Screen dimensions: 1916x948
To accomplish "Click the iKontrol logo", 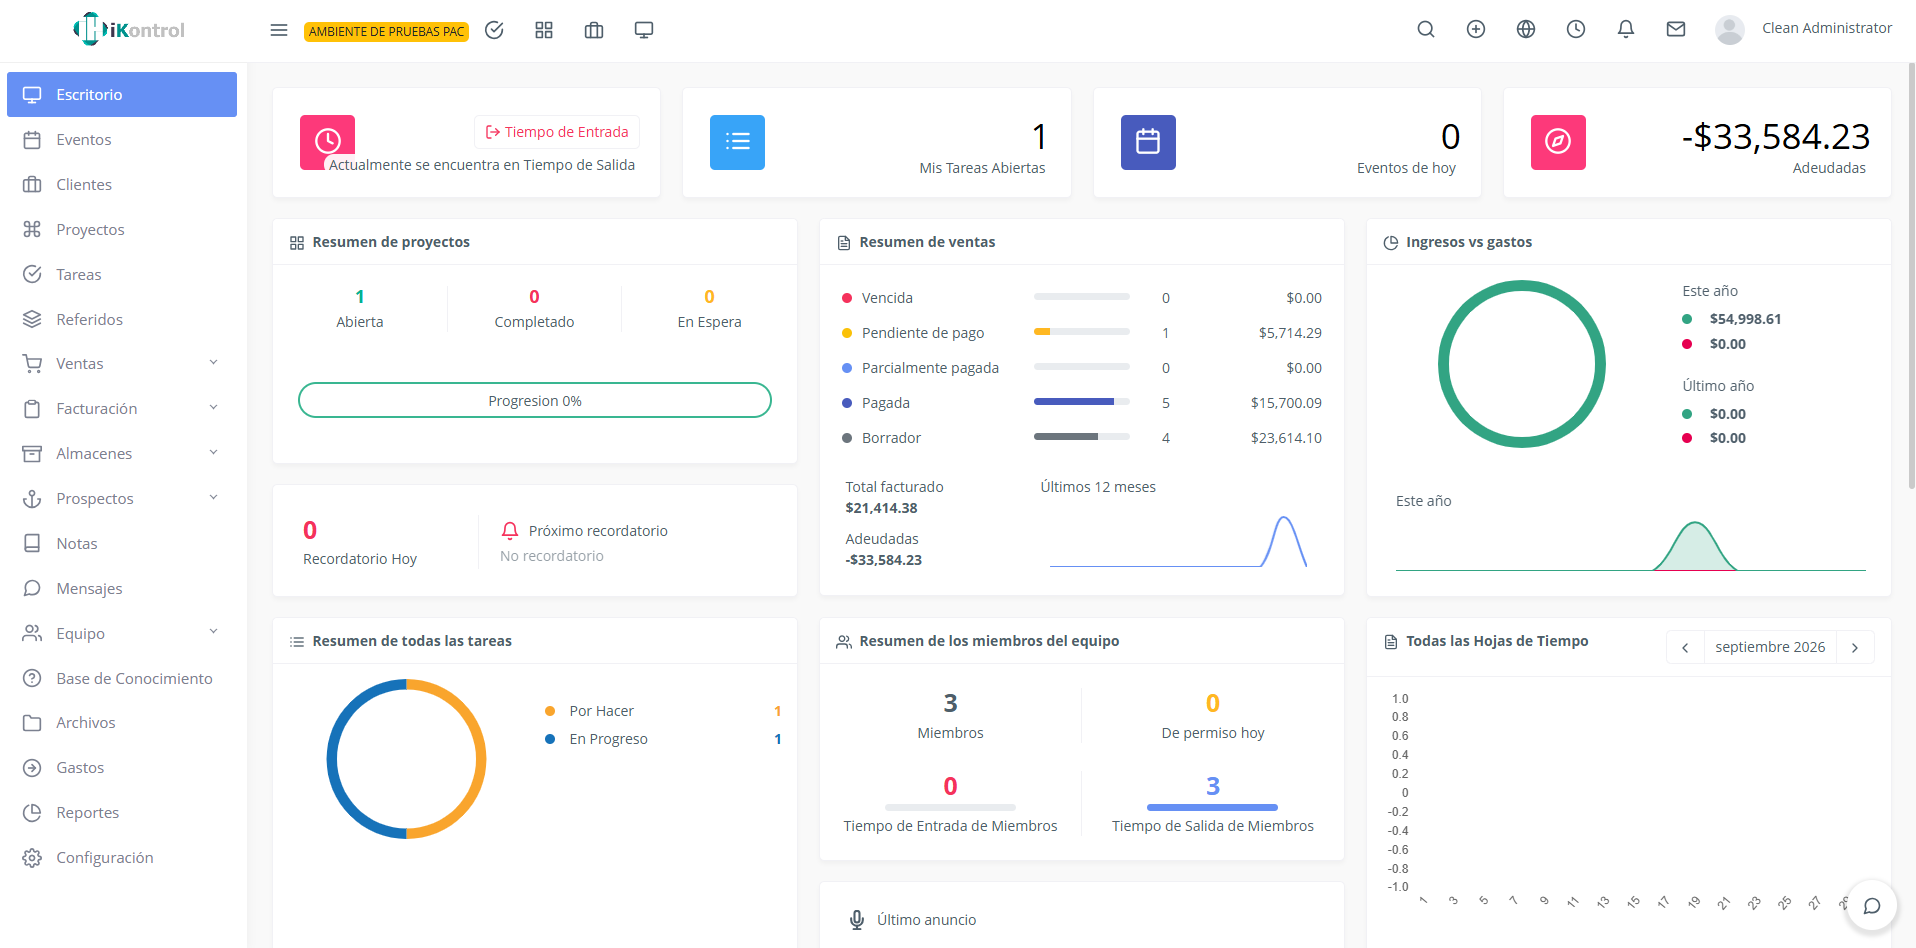I will [x=129, y=30].
